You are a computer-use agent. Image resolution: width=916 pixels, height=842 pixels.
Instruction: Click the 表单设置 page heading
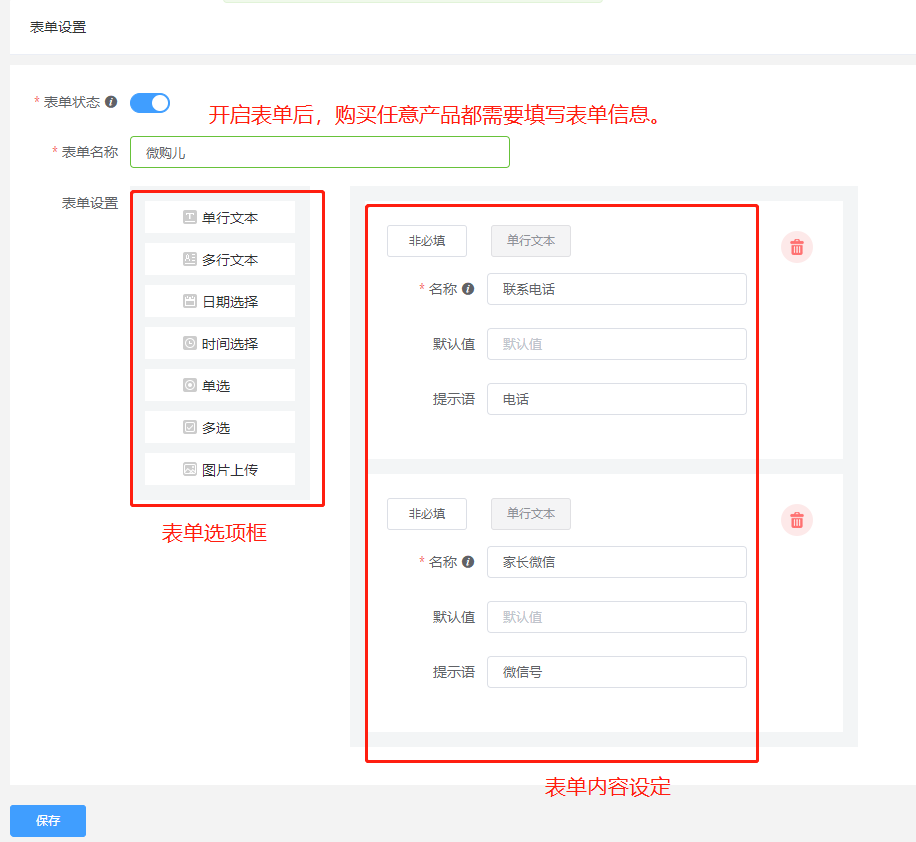(58, 27)
